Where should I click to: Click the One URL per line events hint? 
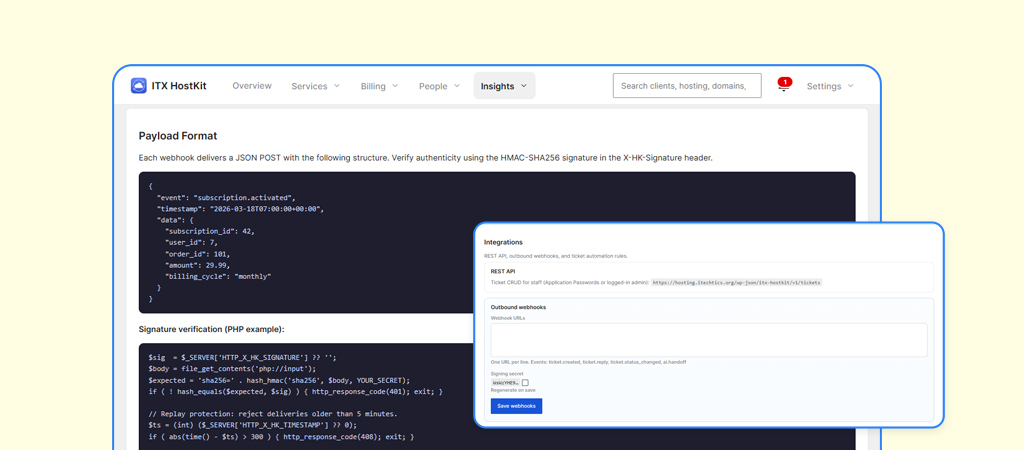tap(588, 362)
